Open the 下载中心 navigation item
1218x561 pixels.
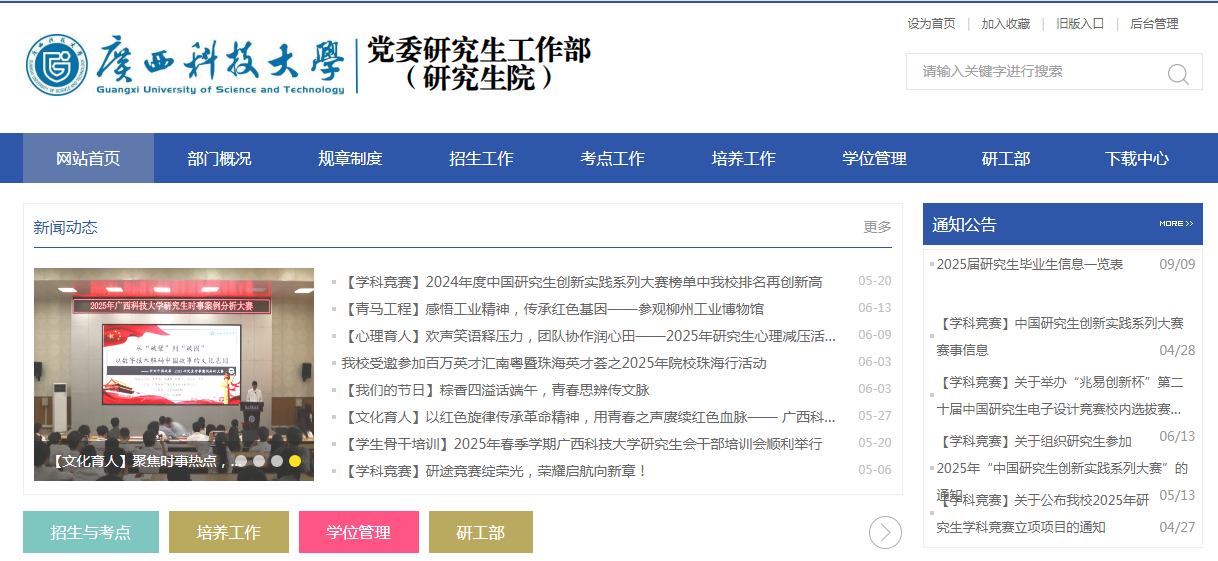tap(1136, 158)
